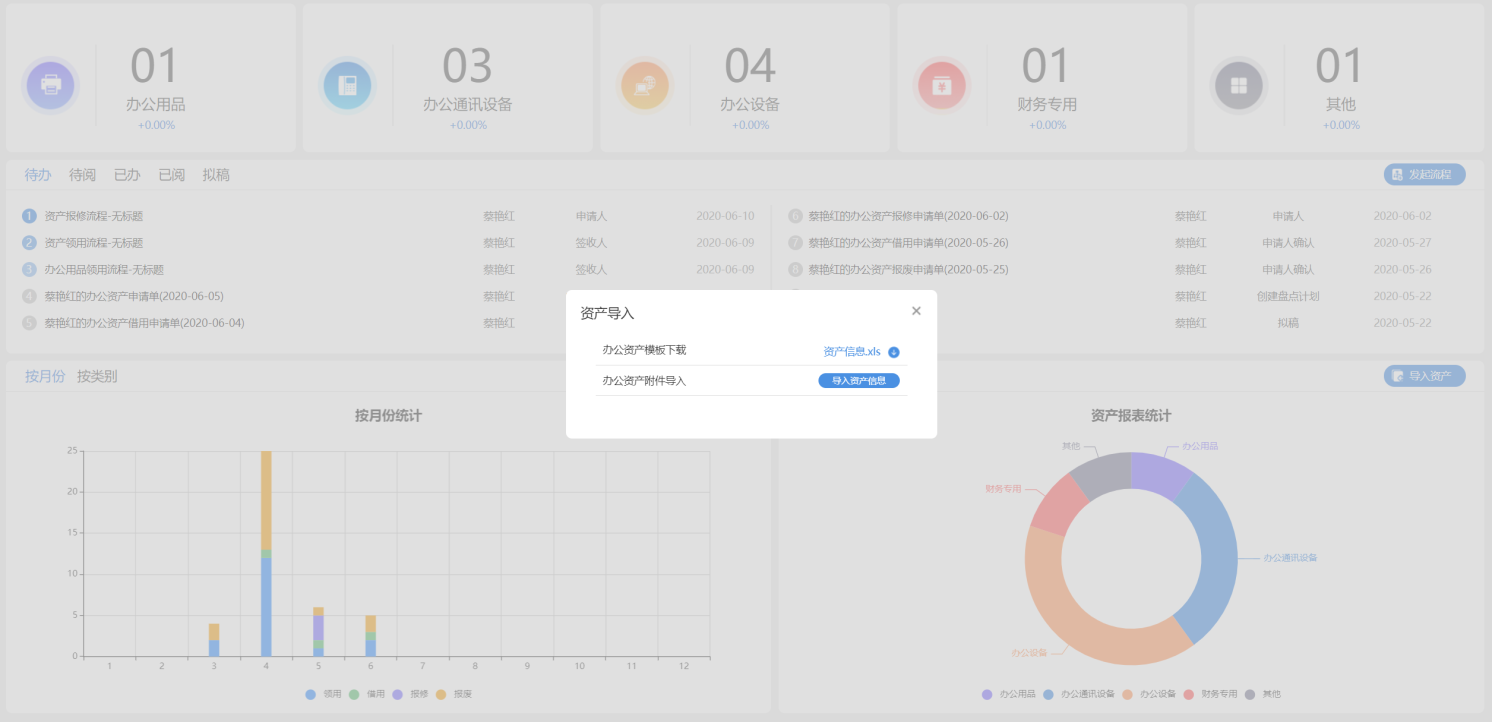Switch to the 拟稿 tab
The image size is (1492, 722).
click(x=216, y=175)
